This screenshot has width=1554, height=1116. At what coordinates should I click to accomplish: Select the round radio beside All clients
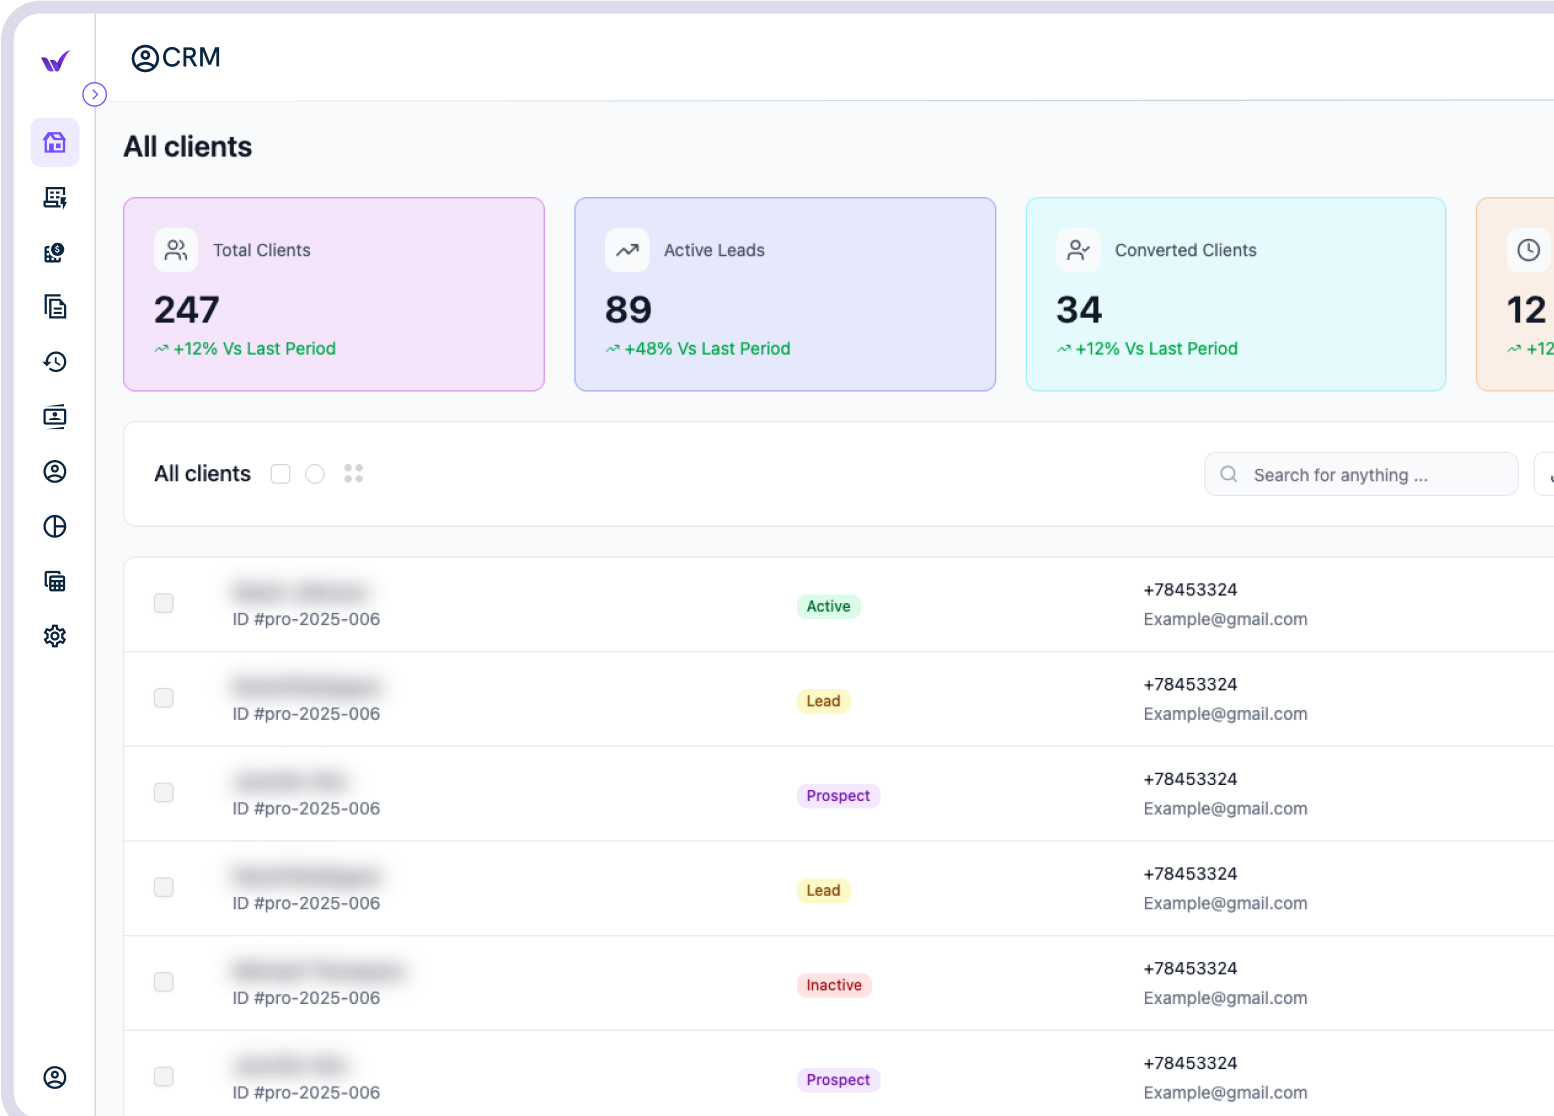tap(315, 474)
